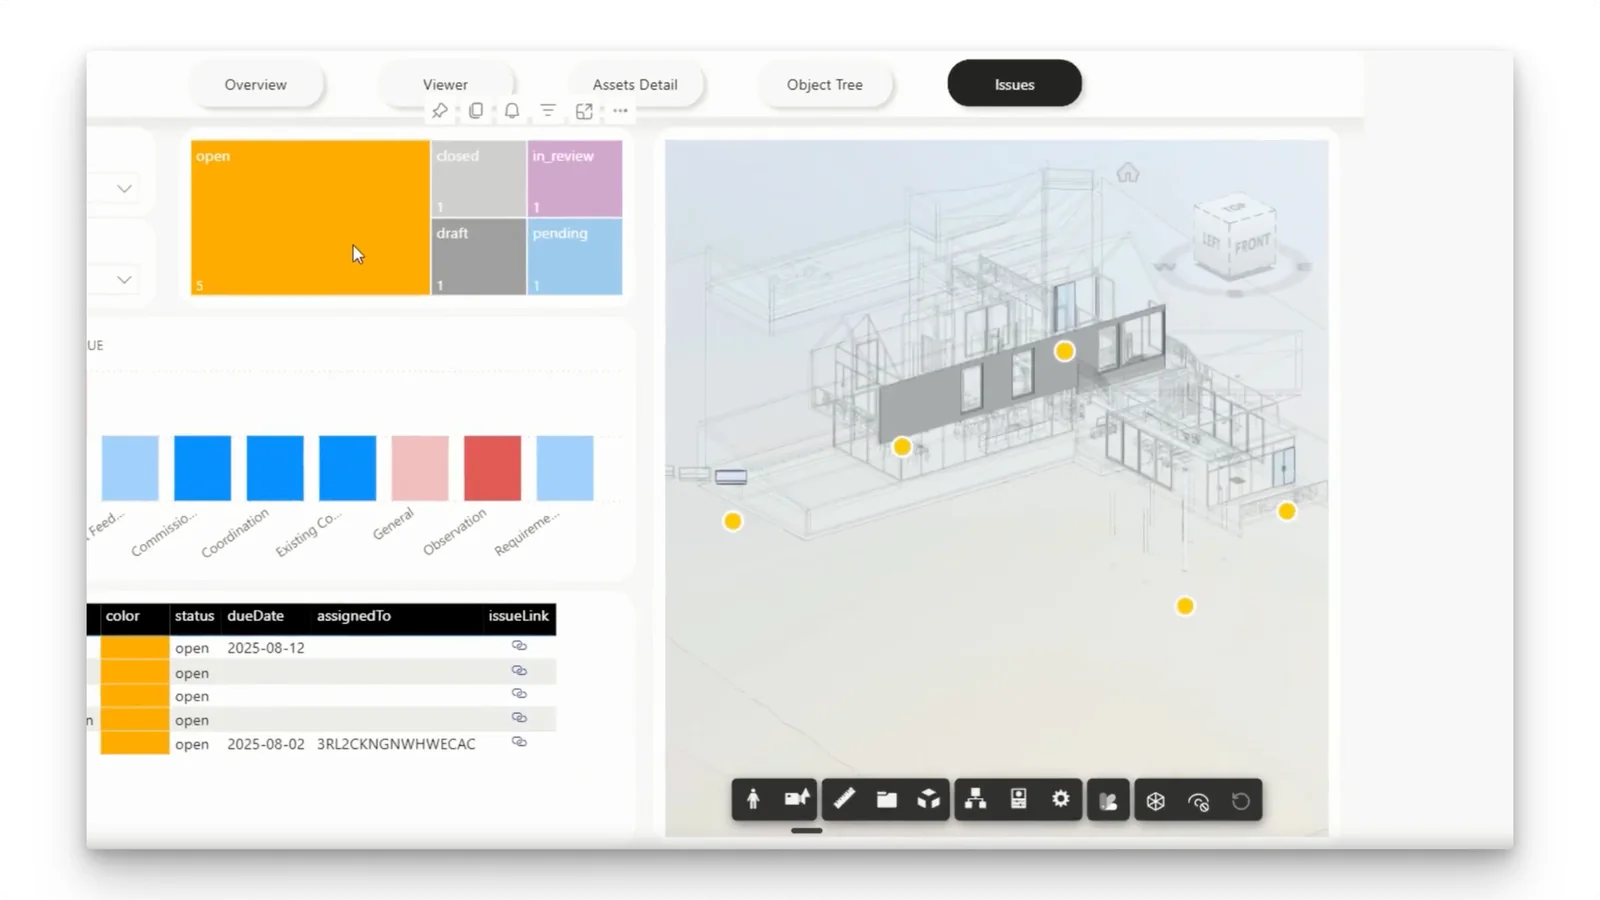Switch to the Overview tab

(255, 85)
